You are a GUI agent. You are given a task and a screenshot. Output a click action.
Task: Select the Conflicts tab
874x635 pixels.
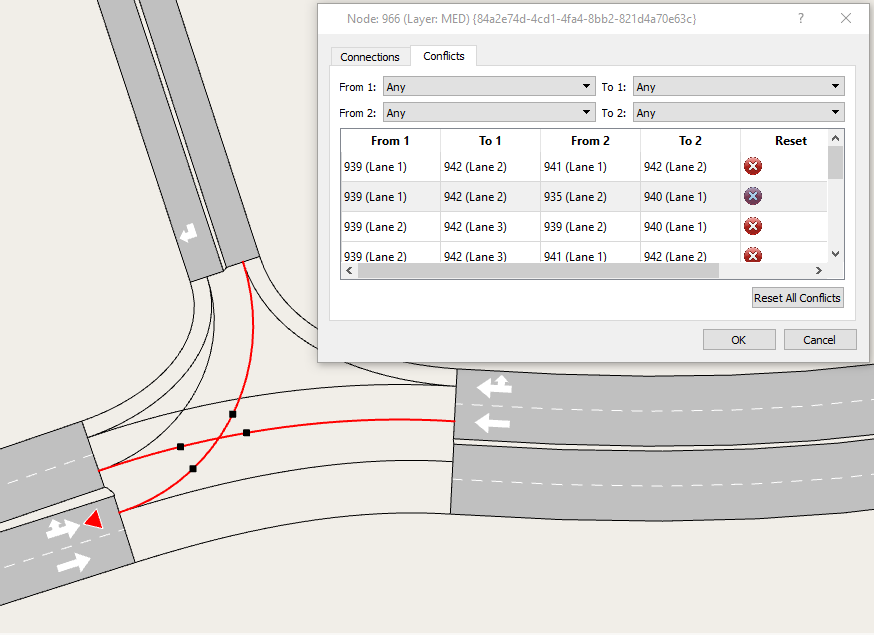[x=444, y=56]
